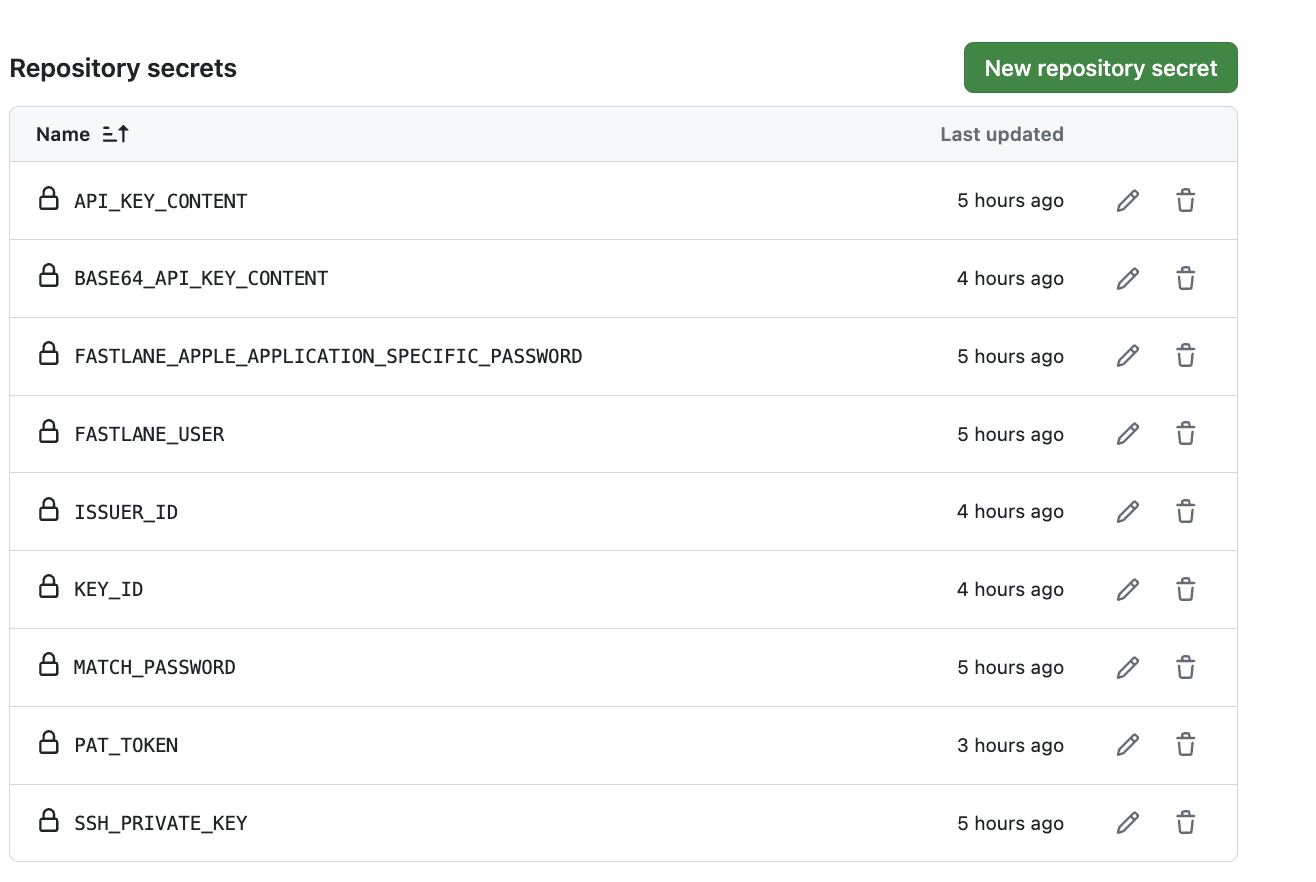
Task: Edit the MATCH_PASSWORD secret
Action: point(1128,667)
